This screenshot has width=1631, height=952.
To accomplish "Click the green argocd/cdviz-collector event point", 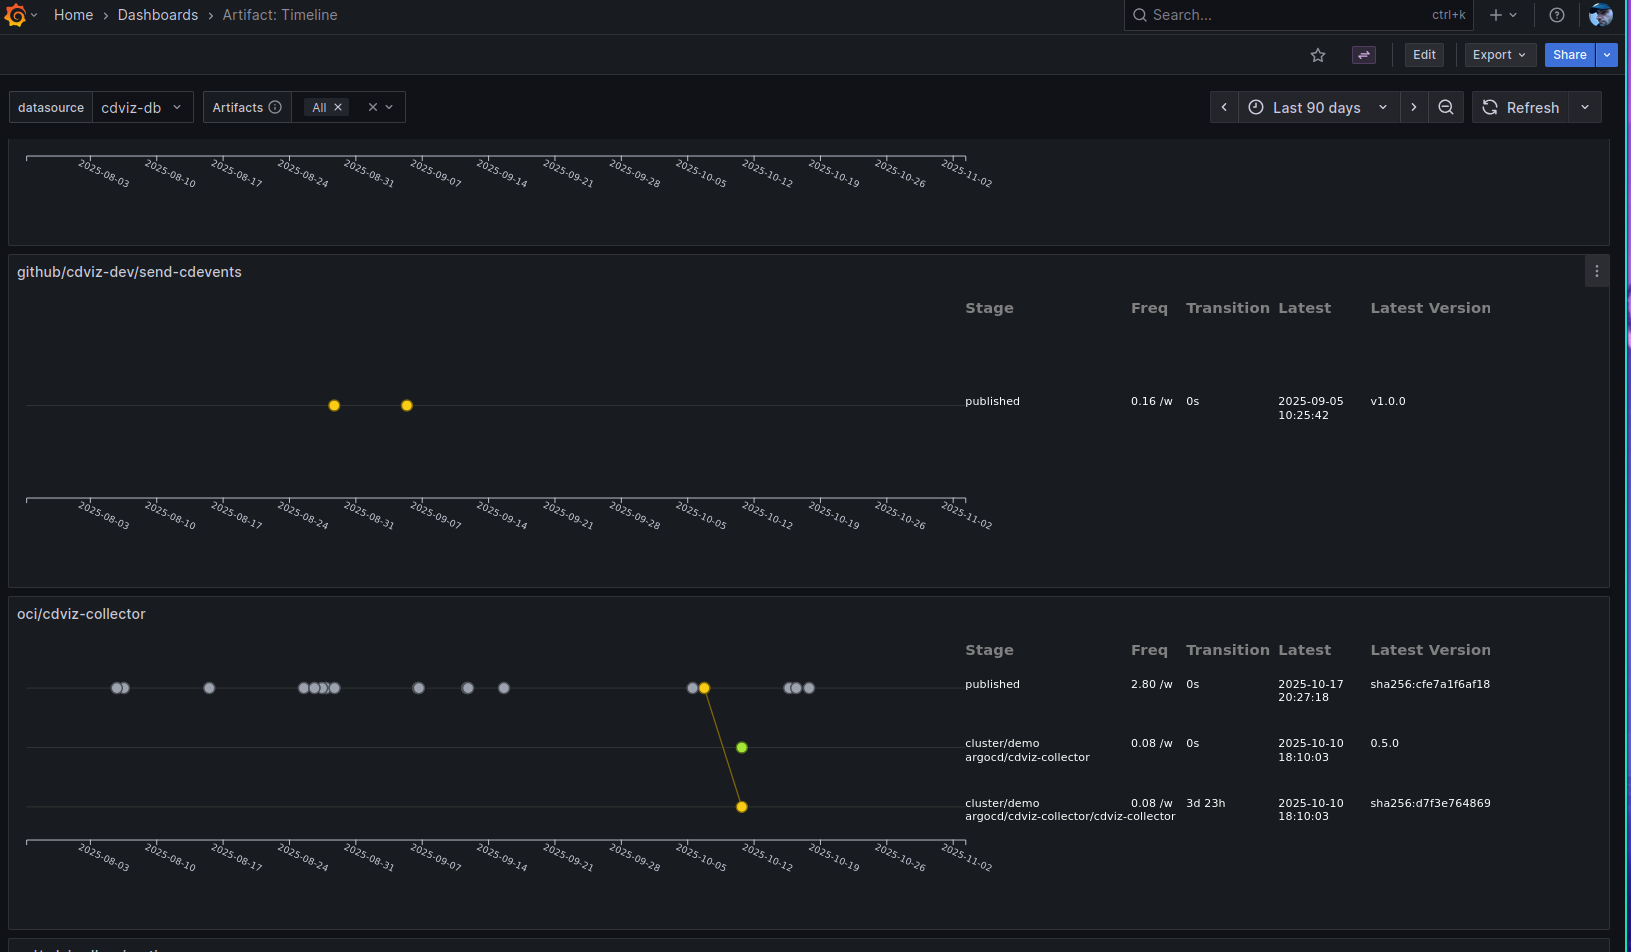I will click(x=741, y=747).
